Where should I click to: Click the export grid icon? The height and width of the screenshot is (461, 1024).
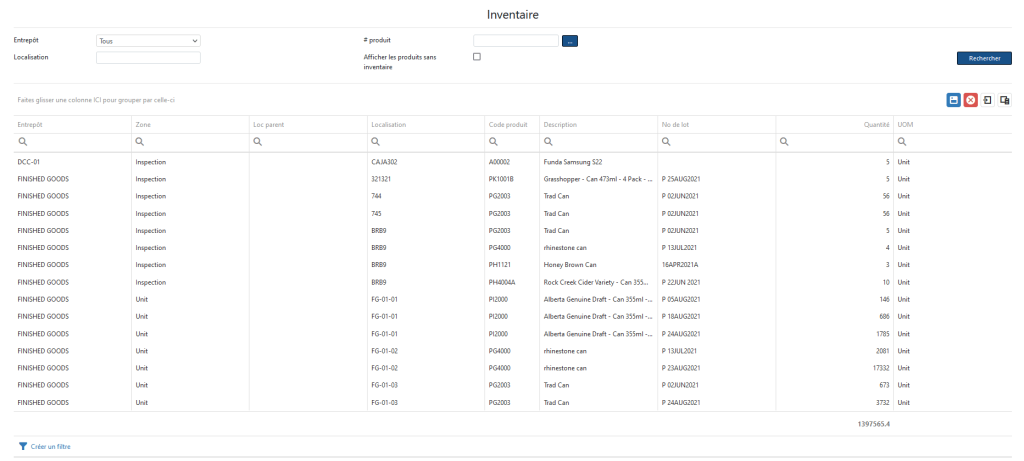click(x=987, y=100)
